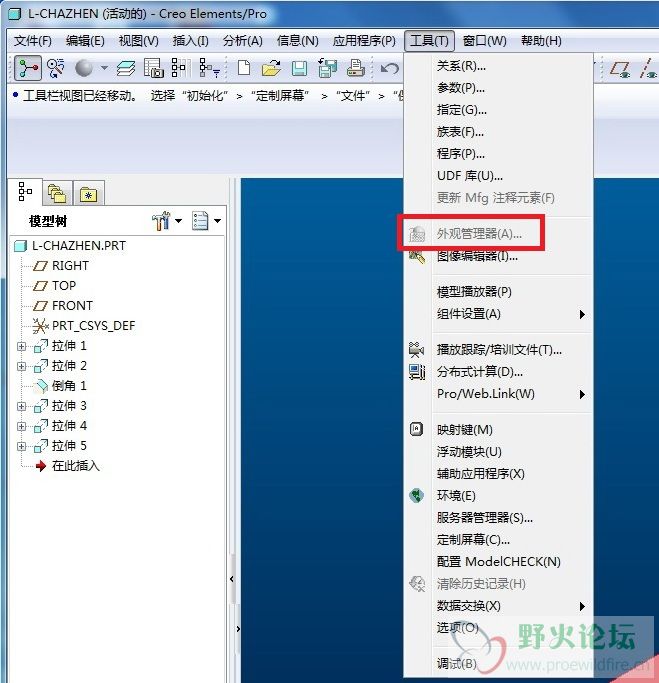Expand the 拉伸 4 feature node
The height and width of the screenshot is (683, 659).
(21, 426)
